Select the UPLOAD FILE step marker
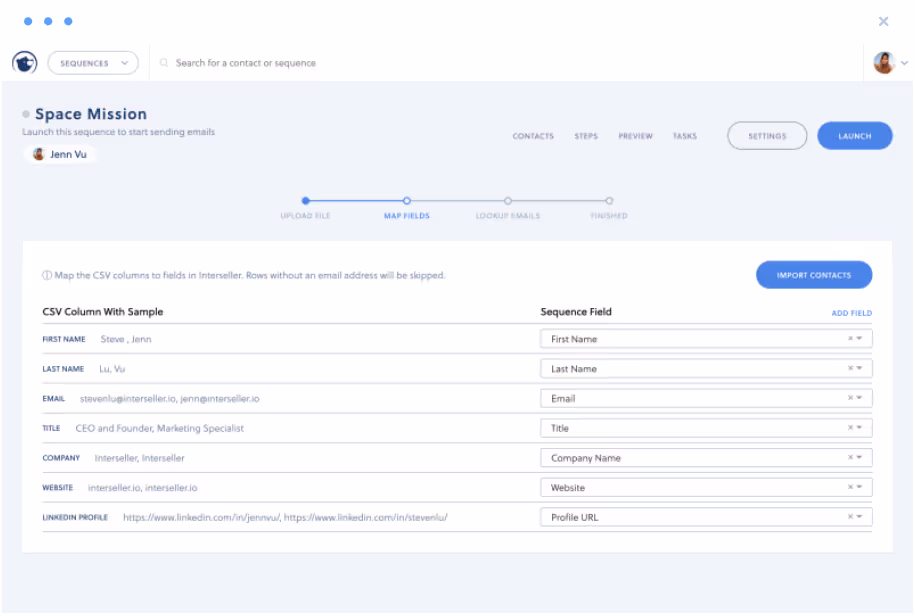915x616 pixels. coord(305,199)
